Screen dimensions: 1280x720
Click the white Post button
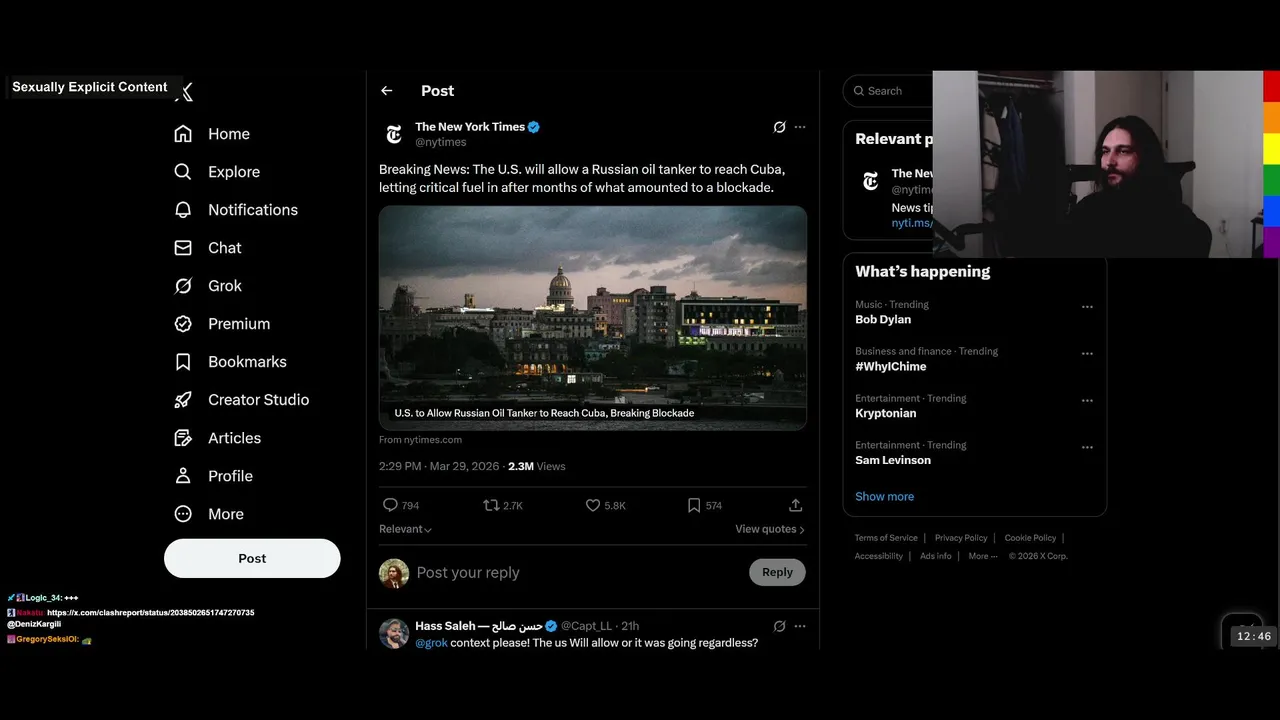click(252, 558)
